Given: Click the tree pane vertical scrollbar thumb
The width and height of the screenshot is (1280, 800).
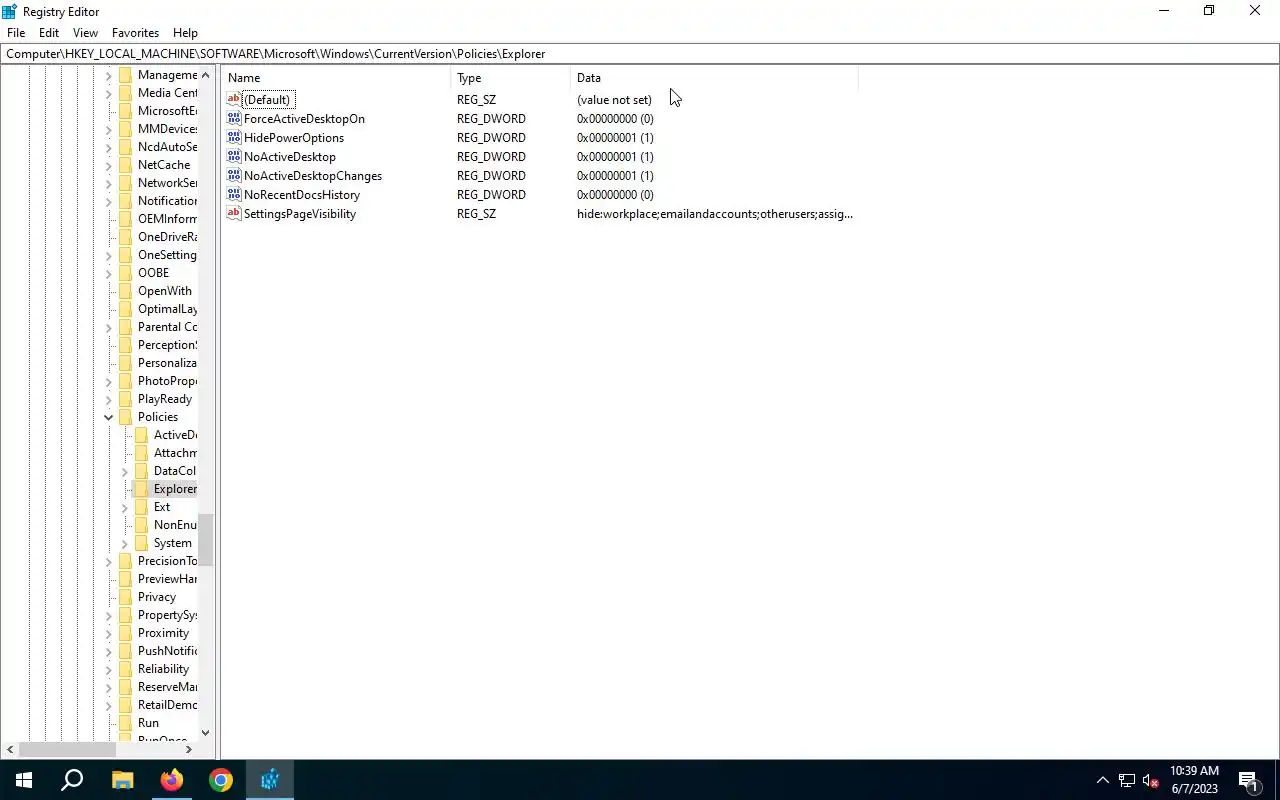Looking at the screenshot, I should coord(205,540).
